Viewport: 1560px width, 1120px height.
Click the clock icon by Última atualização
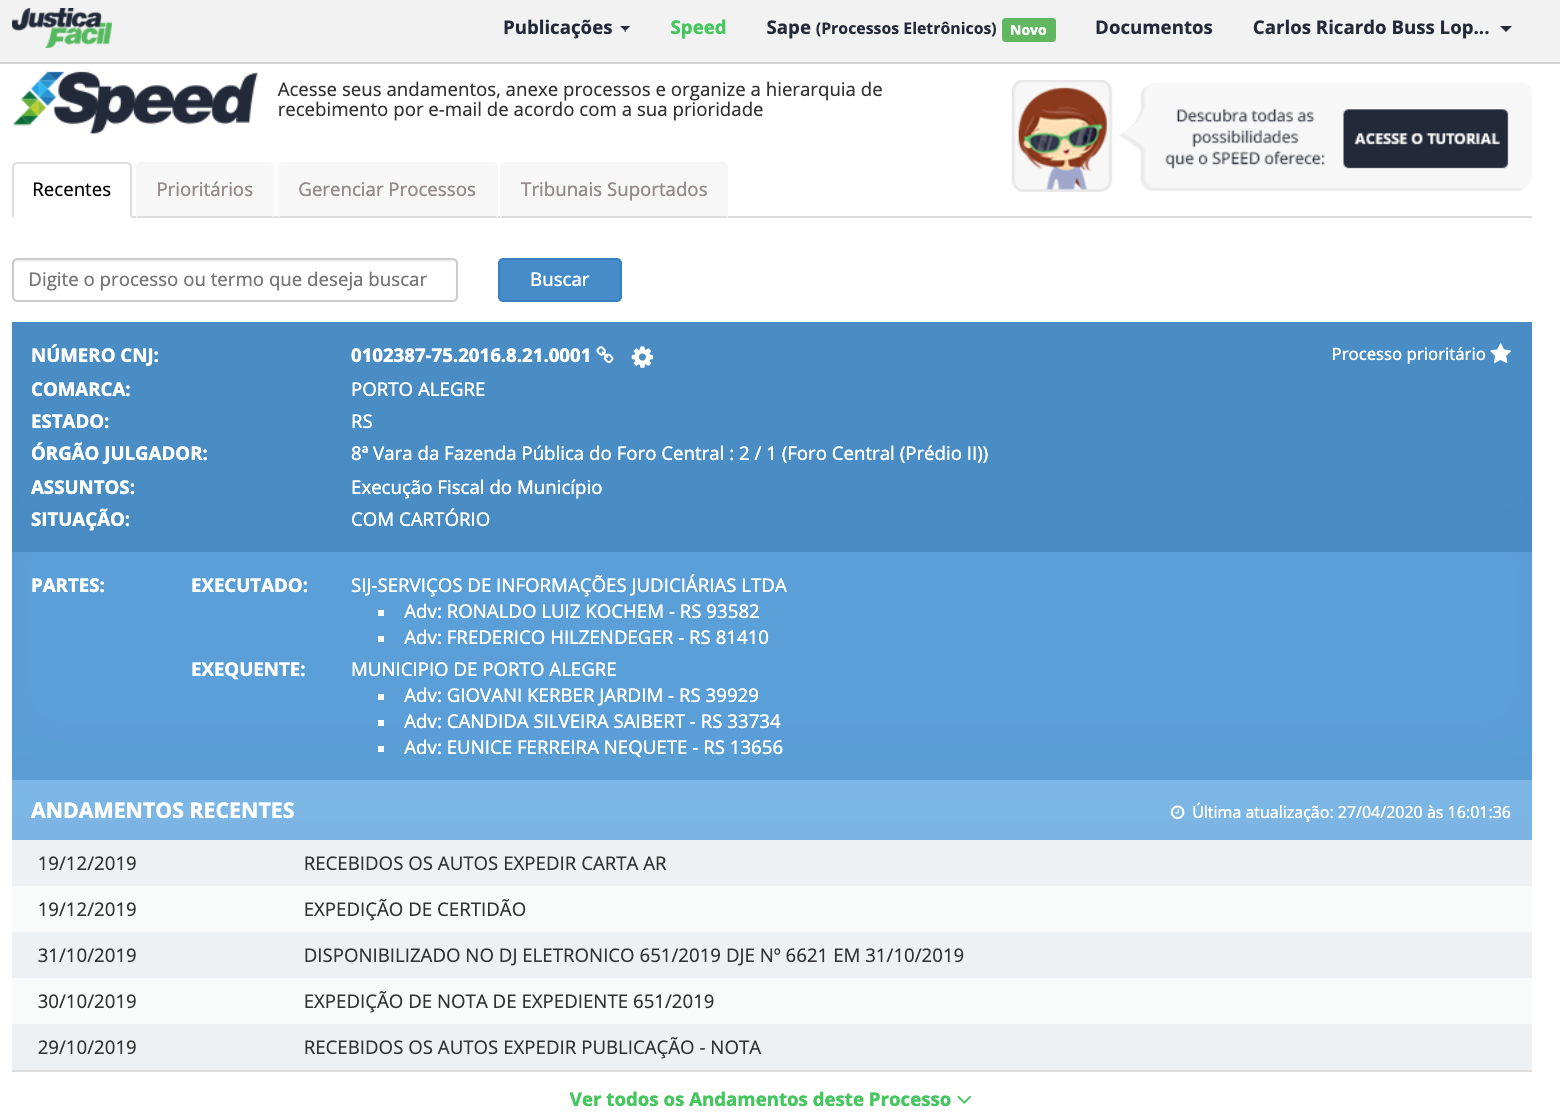click(1177, 813)
